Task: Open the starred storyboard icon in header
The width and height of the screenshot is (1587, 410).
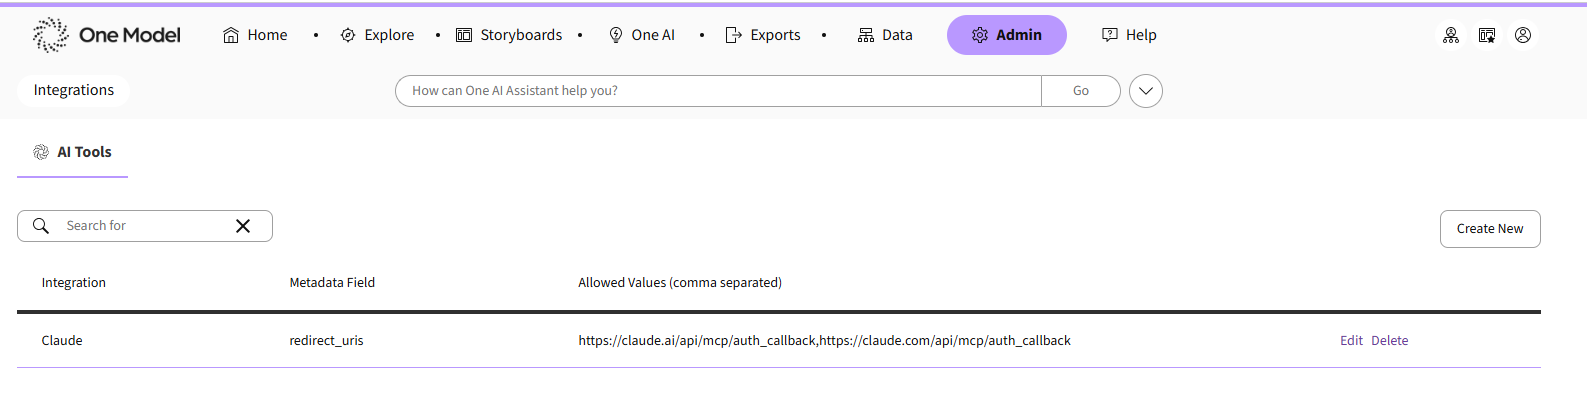Action: pos(1487,35)
